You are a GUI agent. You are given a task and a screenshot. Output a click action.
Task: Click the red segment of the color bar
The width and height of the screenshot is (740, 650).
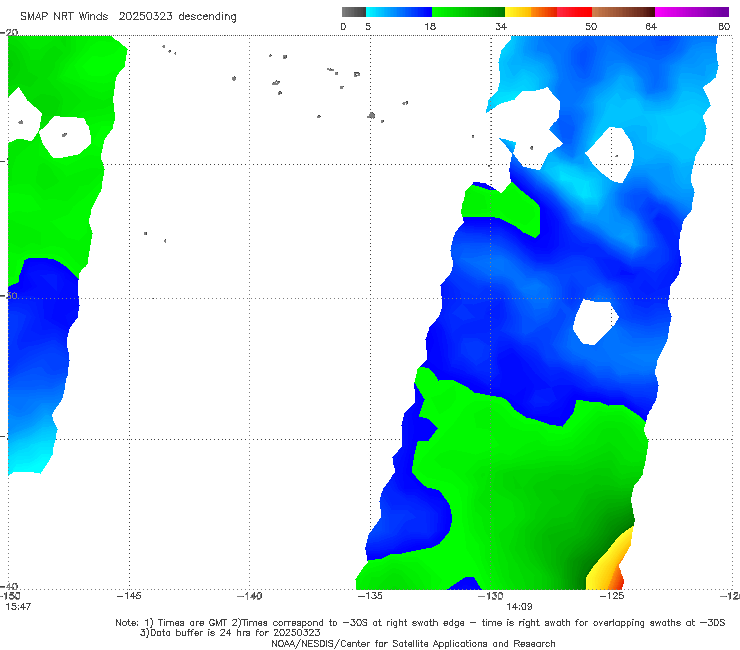click(574, 12)
